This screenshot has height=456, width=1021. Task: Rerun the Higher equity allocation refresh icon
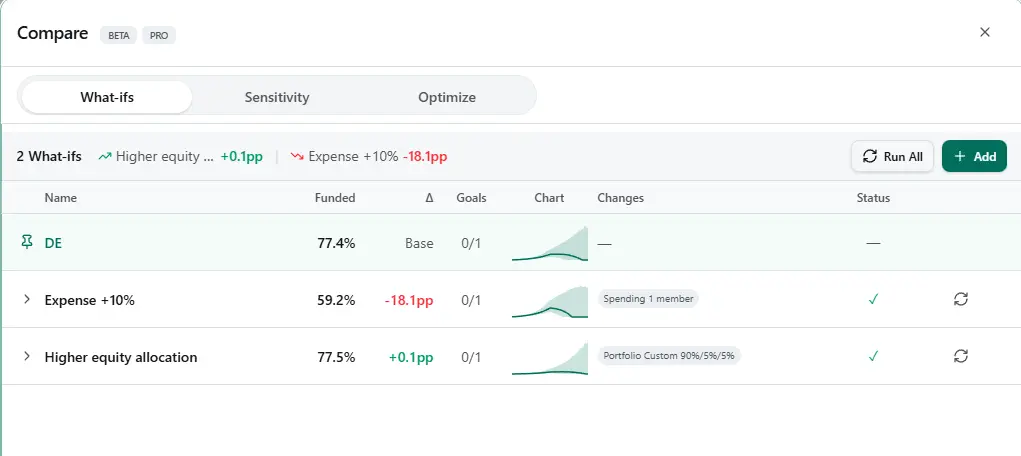coord(961,356)
